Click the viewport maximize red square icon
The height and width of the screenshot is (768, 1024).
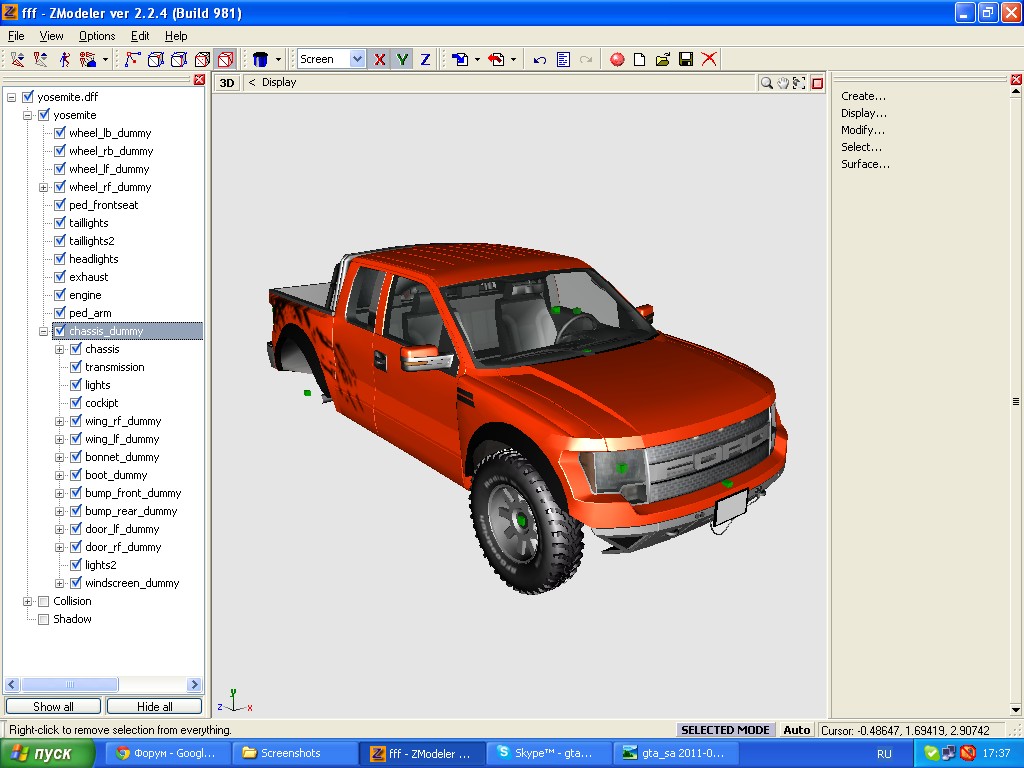coord(817,83)
